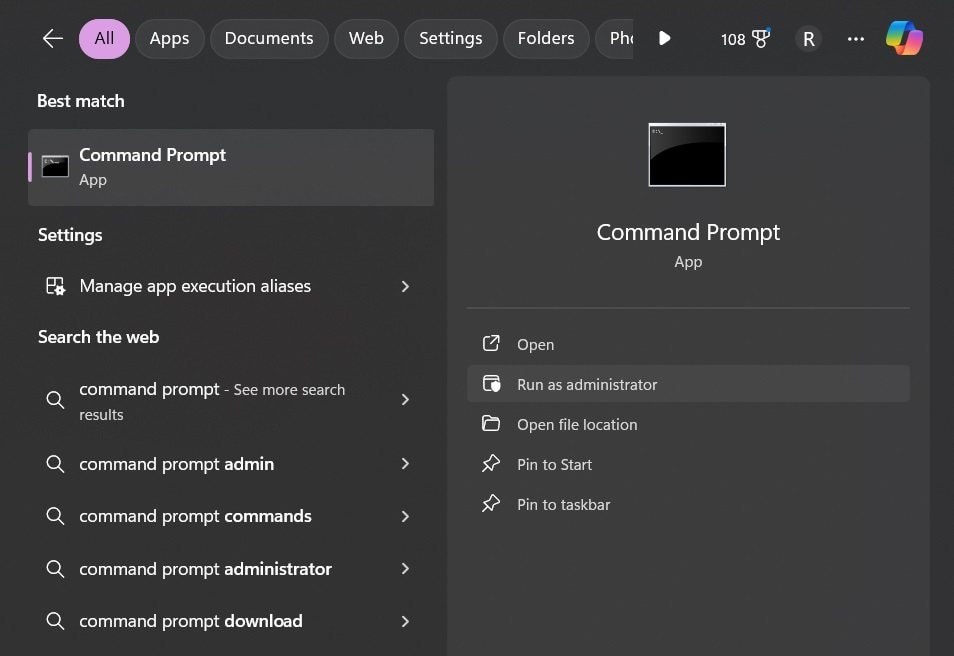Open Manage app execution aliases setting
The width and height of the screenshot is (954, 656).
pyautogui.click(x=231, y=286)
